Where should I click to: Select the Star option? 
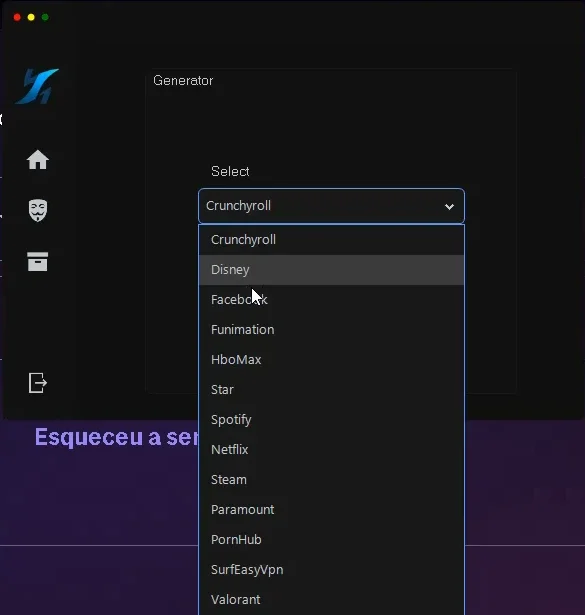331,390
